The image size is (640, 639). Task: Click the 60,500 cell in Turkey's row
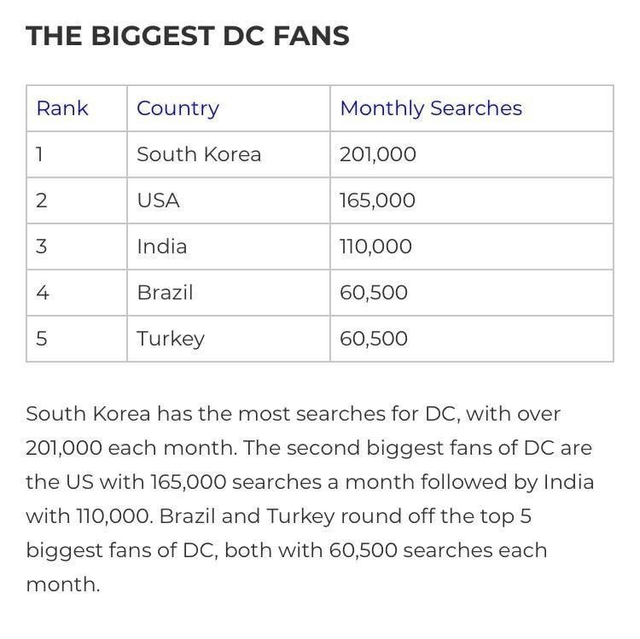pos(374,338)
